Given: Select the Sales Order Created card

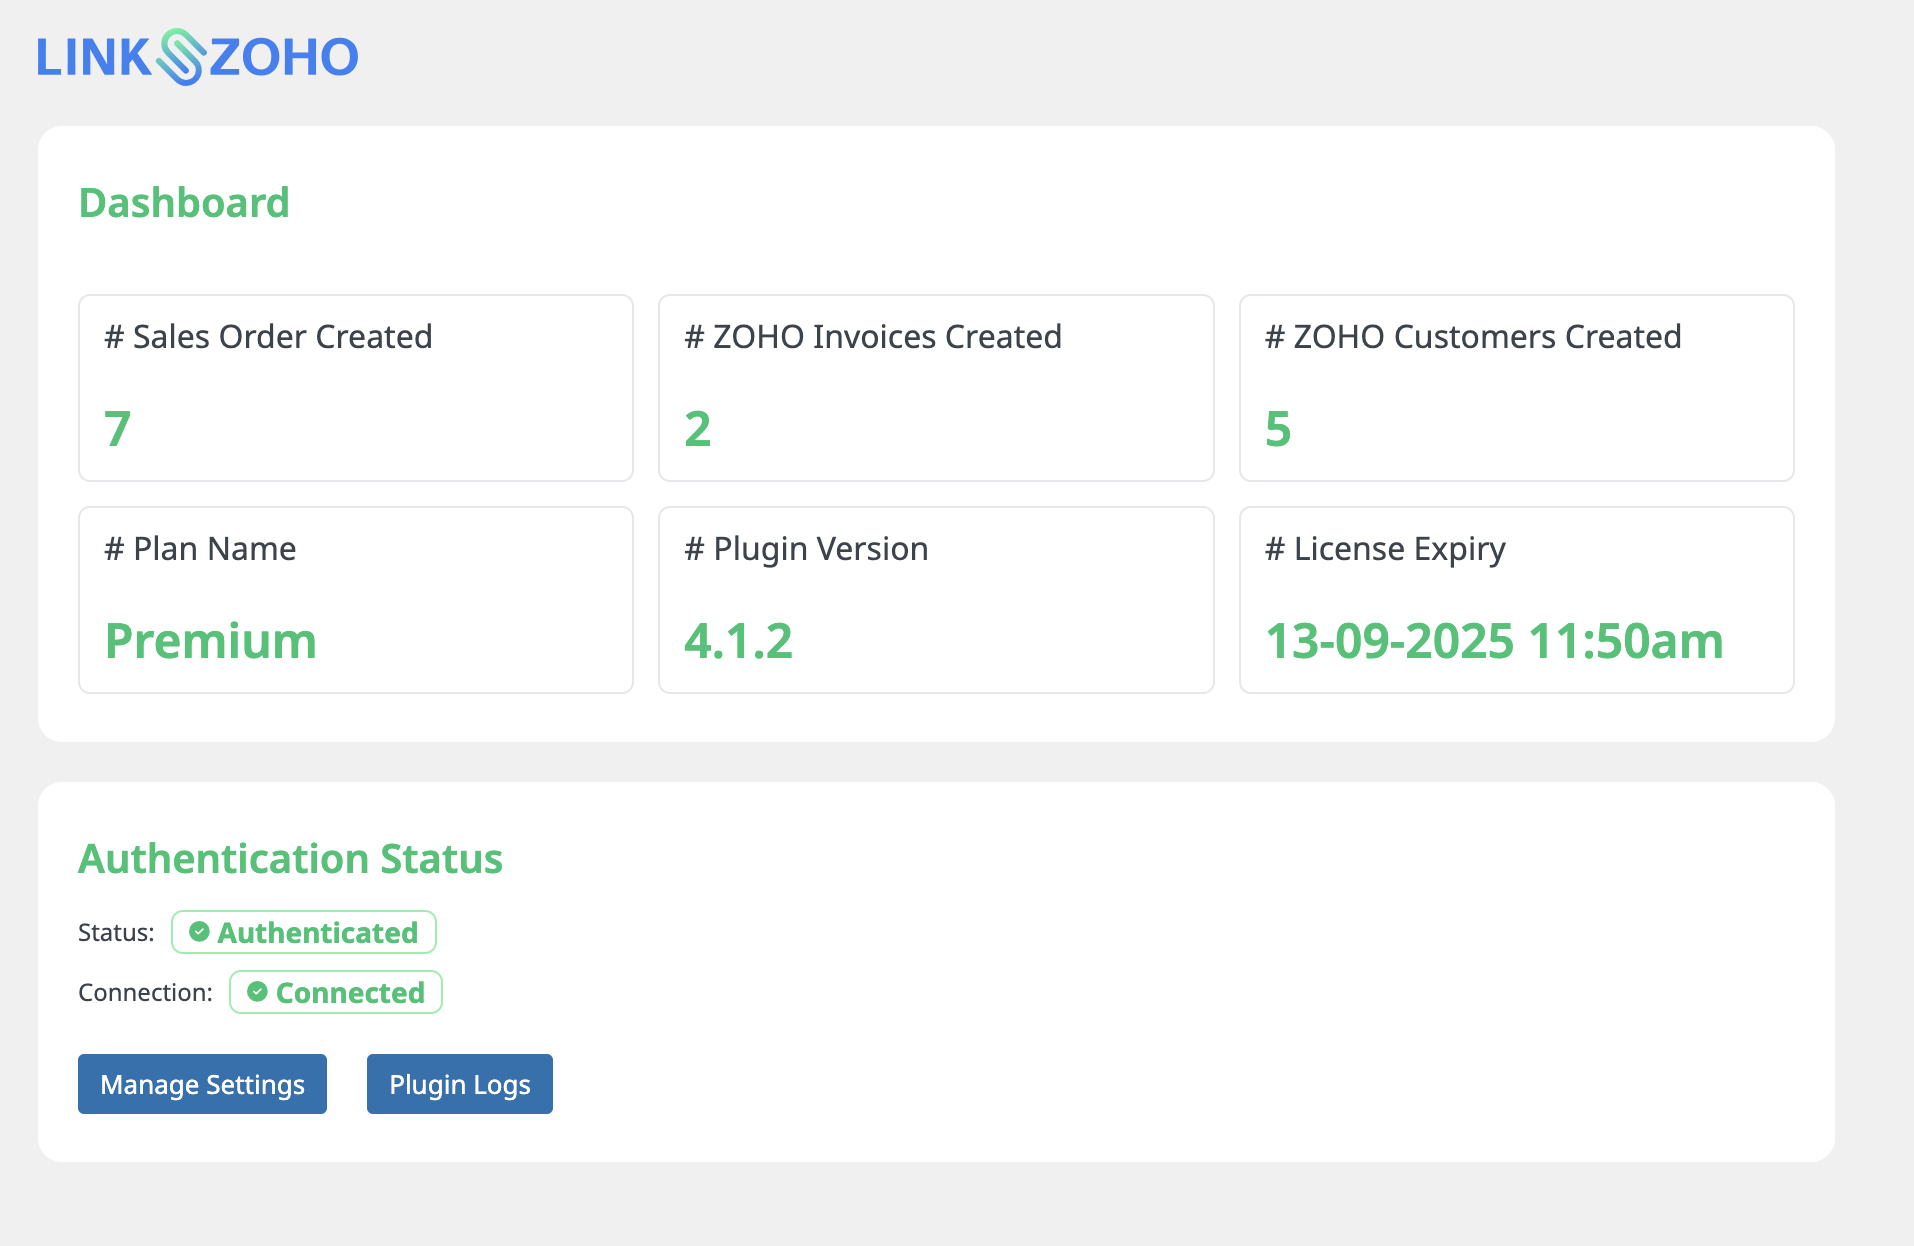Looking at the screenshot, I should pos(355,387).
